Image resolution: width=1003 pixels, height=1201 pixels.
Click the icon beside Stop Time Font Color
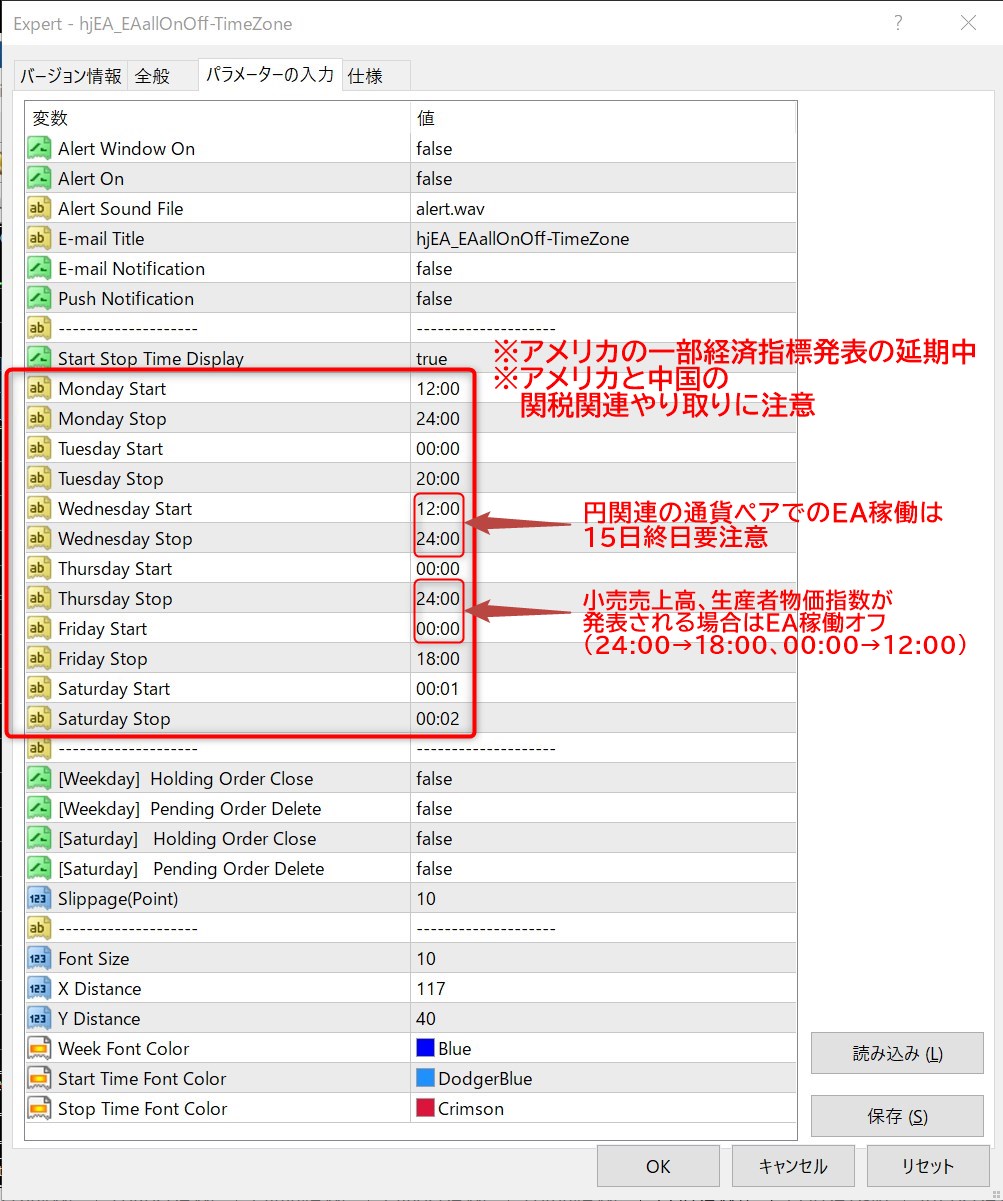[x=39, y=1109]
